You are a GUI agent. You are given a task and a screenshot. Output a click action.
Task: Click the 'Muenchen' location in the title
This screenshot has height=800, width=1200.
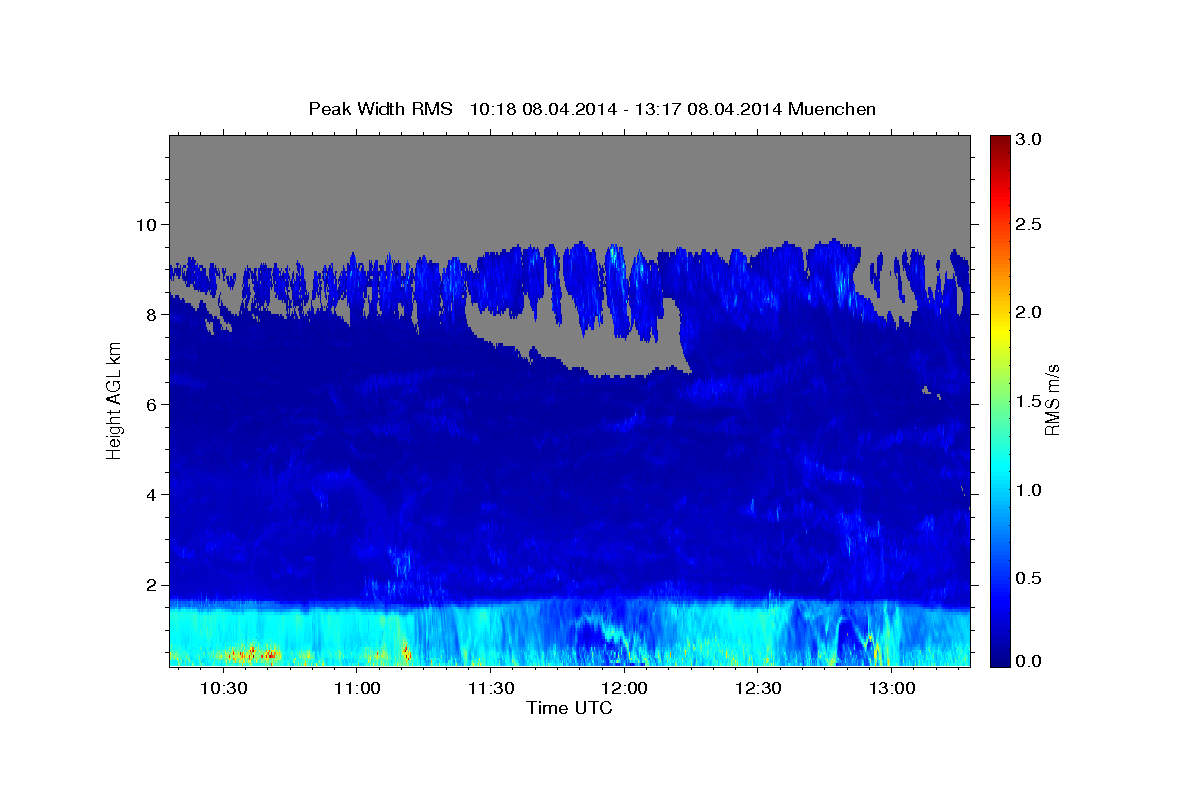[832, 109]
